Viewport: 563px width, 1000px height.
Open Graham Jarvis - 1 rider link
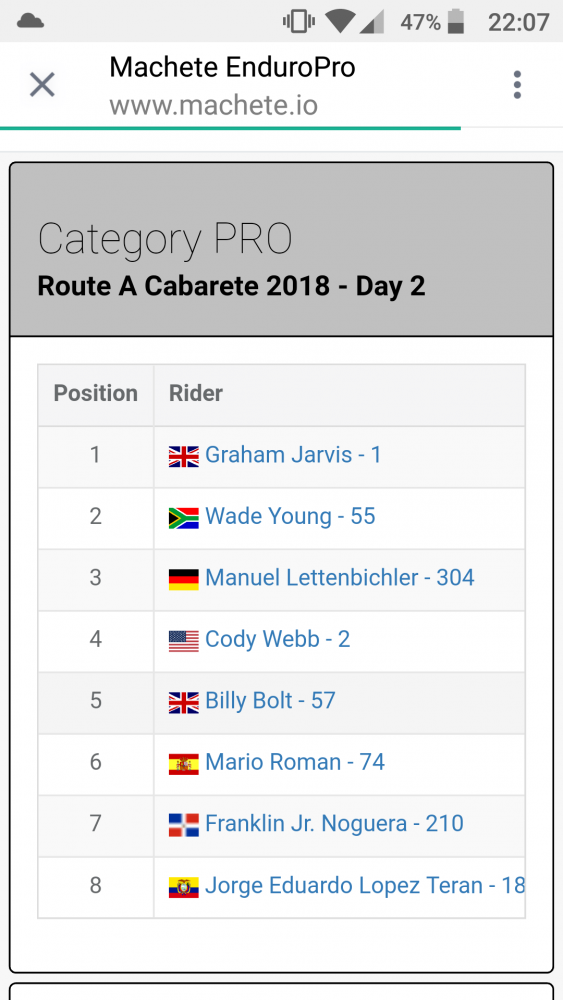pyautogui.click(x=293, y=455)
